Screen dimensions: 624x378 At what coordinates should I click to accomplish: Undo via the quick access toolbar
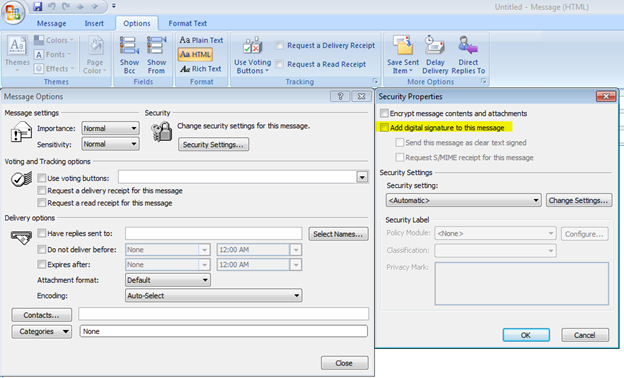(x=52, y=6)
